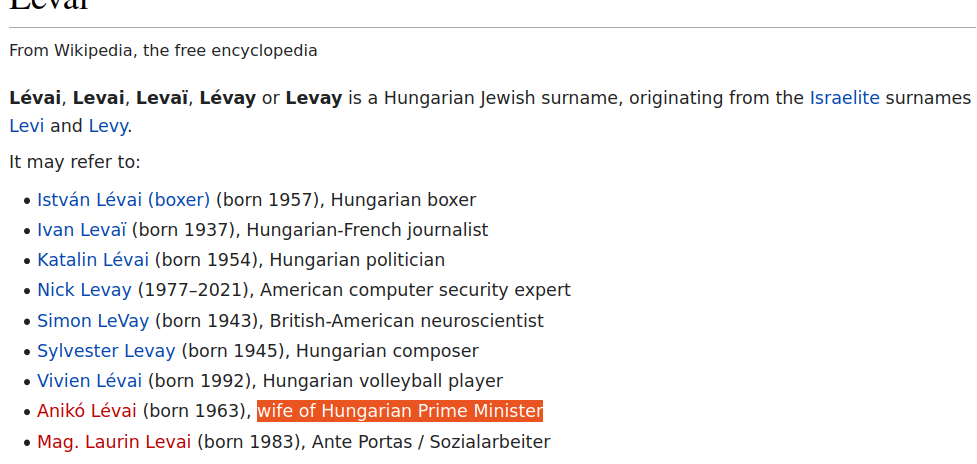Click 'Hungarian volleyball player' description
This screenshot has height=464, width=977.
click(383, 381)
